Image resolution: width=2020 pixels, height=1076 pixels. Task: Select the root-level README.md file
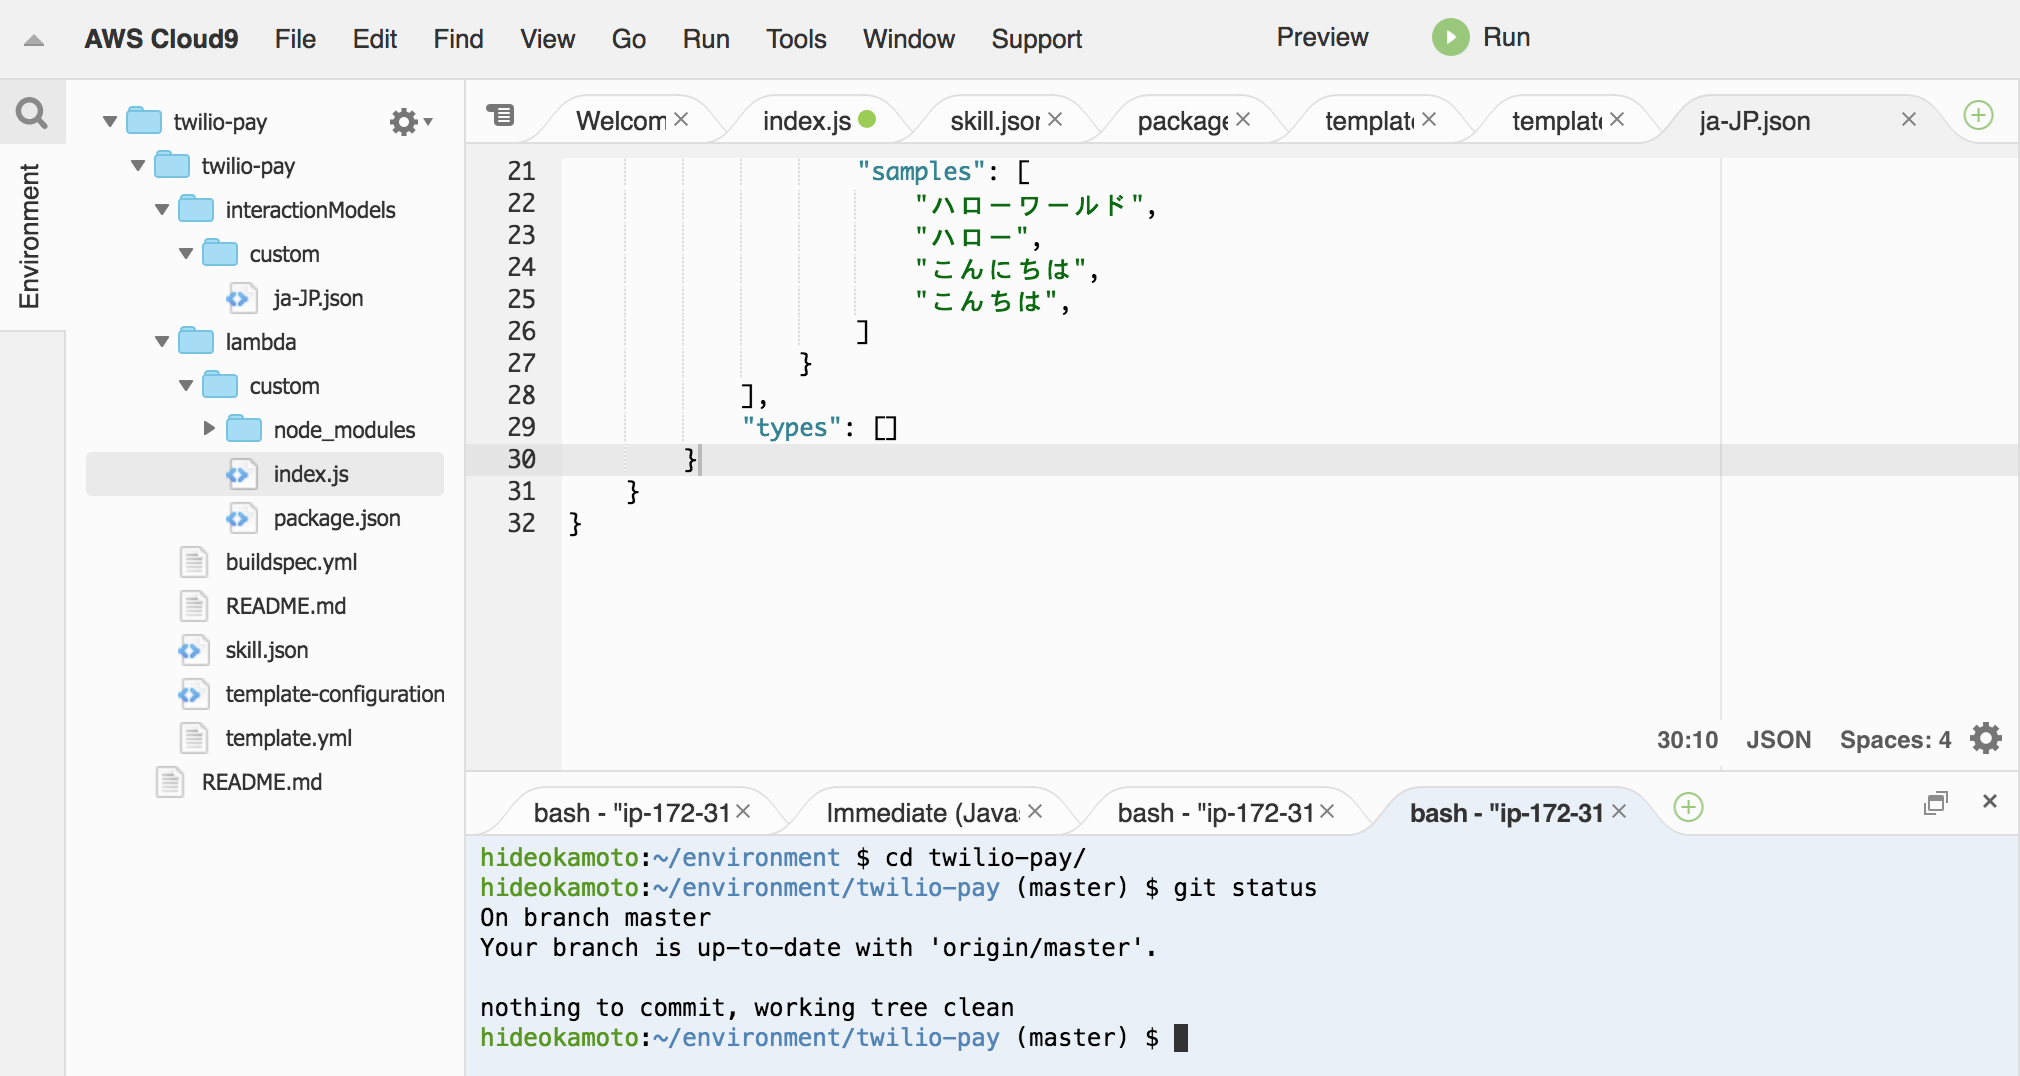point(261,782)
